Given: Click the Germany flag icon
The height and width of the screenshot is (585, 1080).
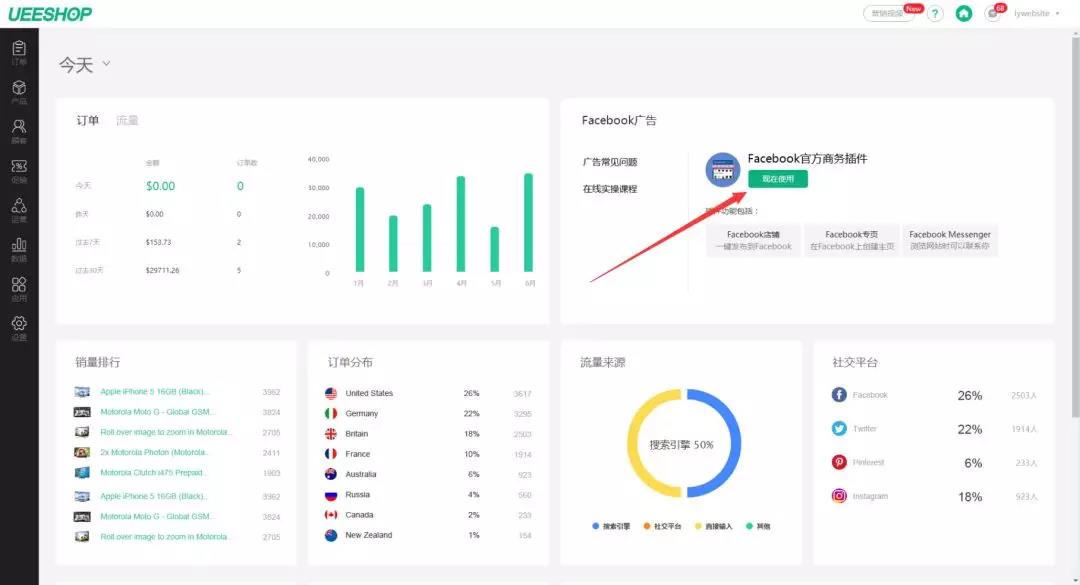Looking at the screenshot, I should 331,413.
